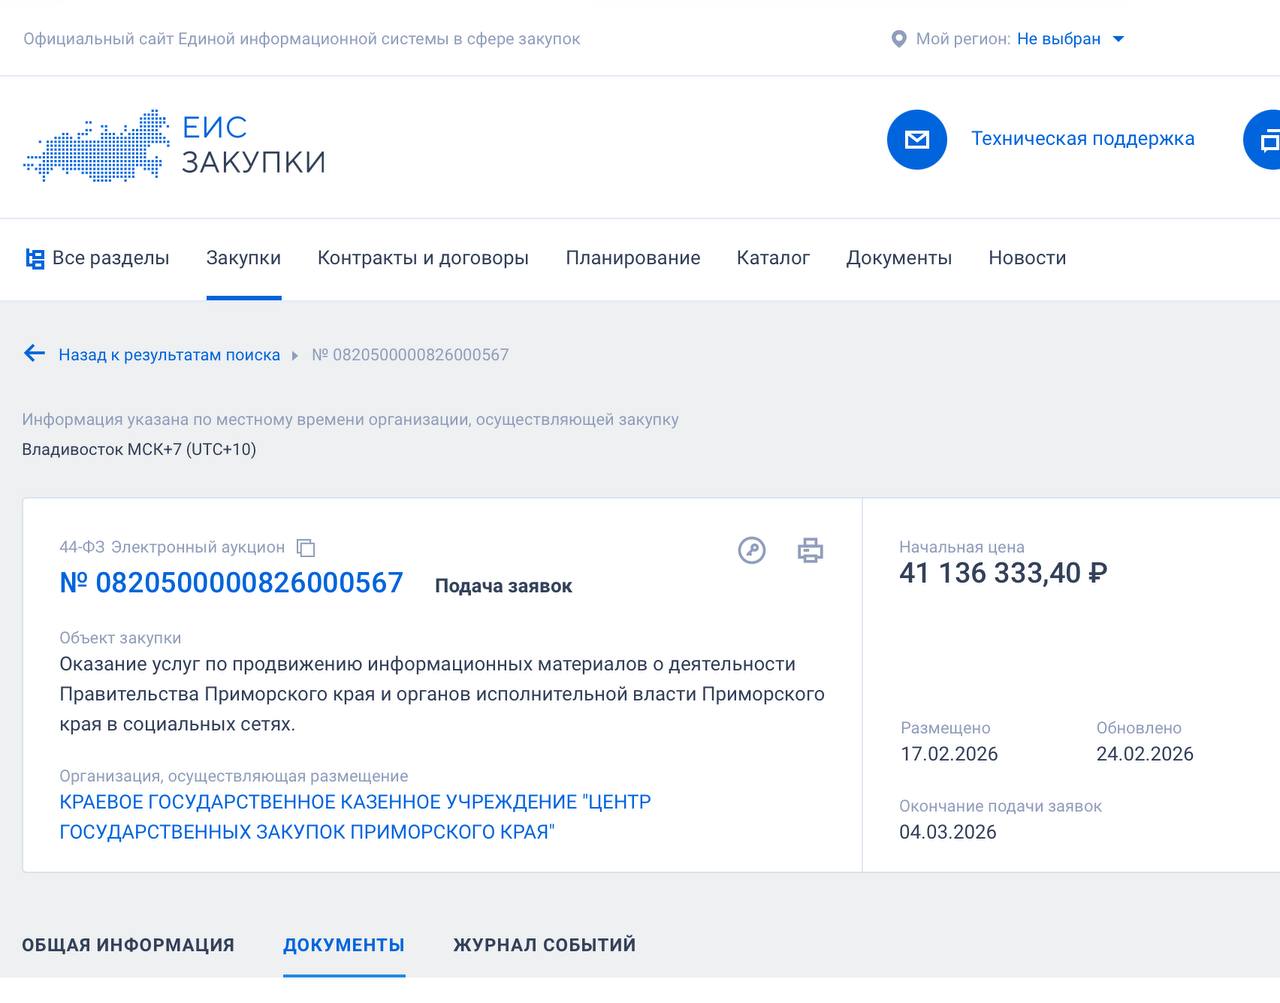Click the back arrow icon
1280x1003 pixels.
click(34, 353)
